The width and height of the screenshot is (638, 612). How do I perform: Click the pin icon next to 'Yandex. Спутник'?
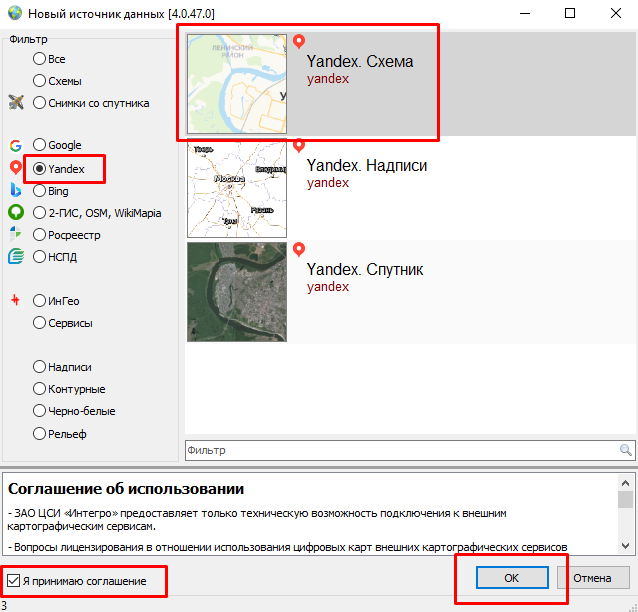click(299, 249)
